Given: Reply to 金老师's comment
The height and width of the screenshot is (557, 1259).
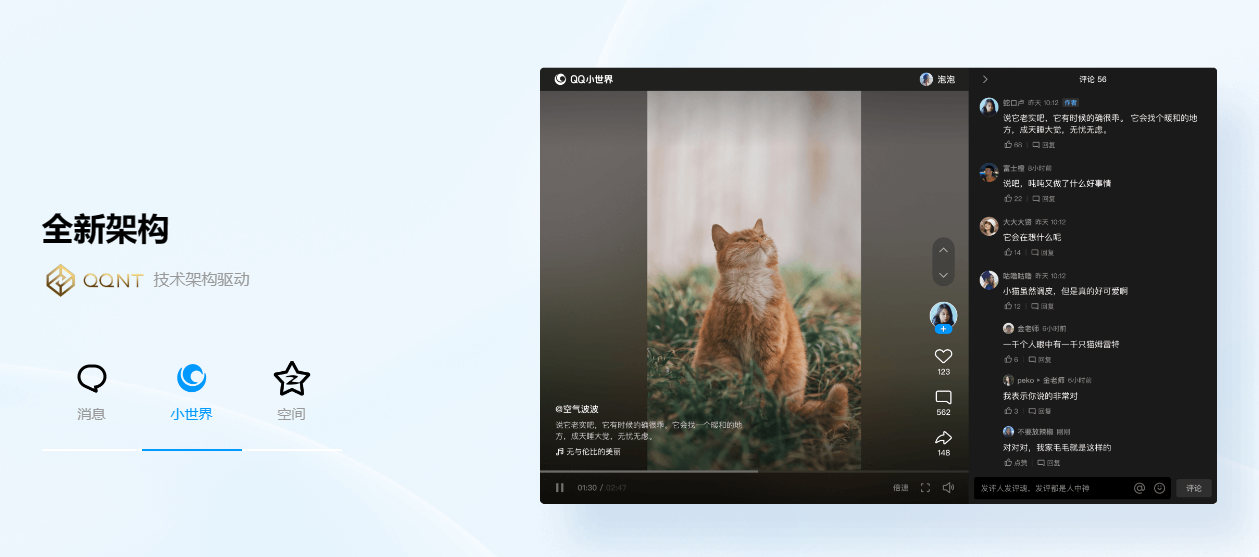Looking at the screenshot, I should (1040, 359).
